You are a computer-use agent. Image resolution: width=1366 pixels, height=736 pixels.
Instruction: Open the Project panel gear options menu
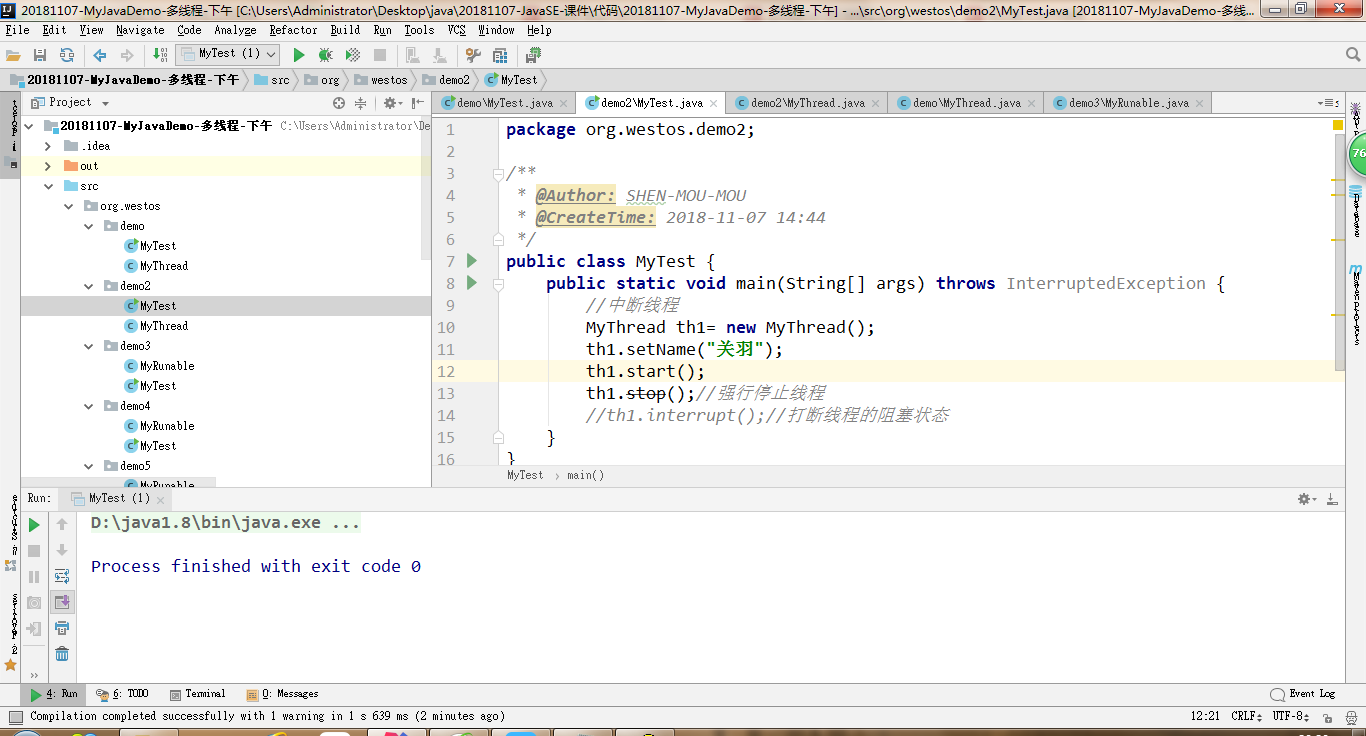click(x=391, y=103)
